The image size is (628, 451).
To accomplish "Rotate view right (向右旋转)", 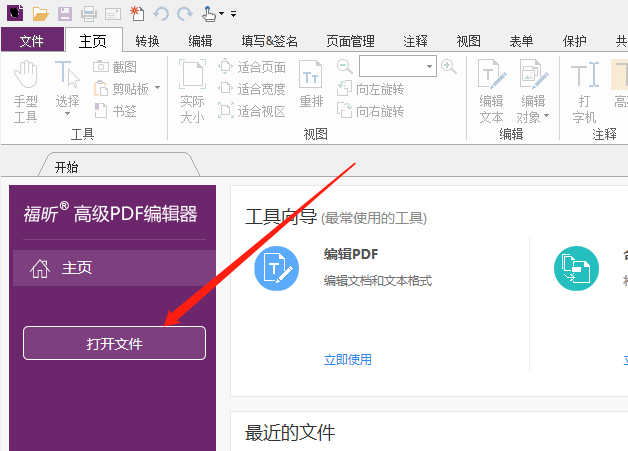I will pyautogui.click(x=370, y=111).
